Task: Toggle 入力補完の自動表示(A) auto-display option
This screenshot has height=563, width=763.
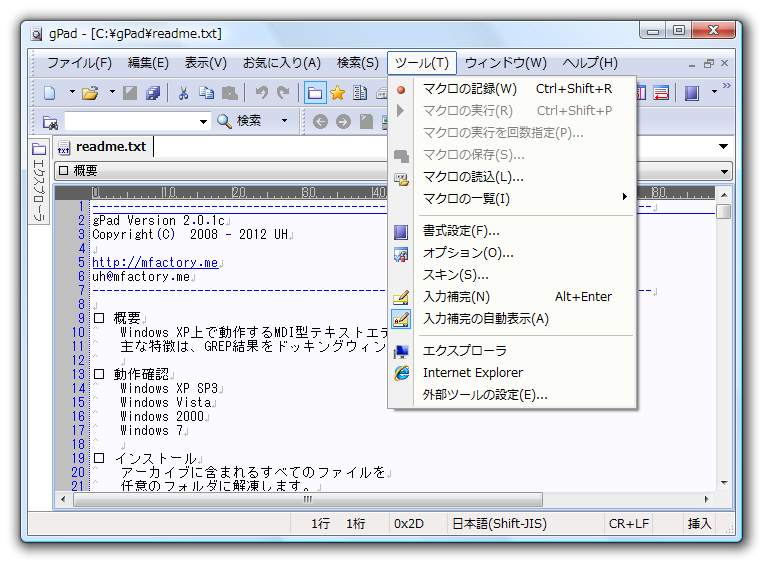Action: click(485, 319)
